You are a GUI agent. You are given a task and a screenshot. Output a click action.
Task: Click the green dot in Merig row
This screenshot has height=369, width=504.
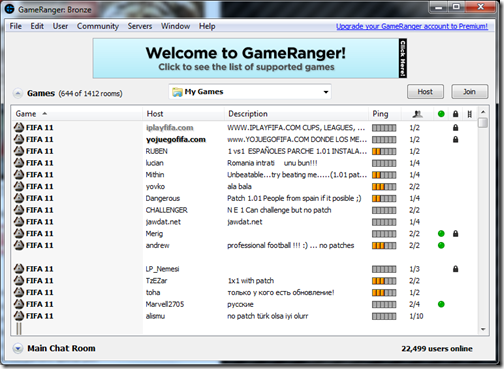coord(441,233)
